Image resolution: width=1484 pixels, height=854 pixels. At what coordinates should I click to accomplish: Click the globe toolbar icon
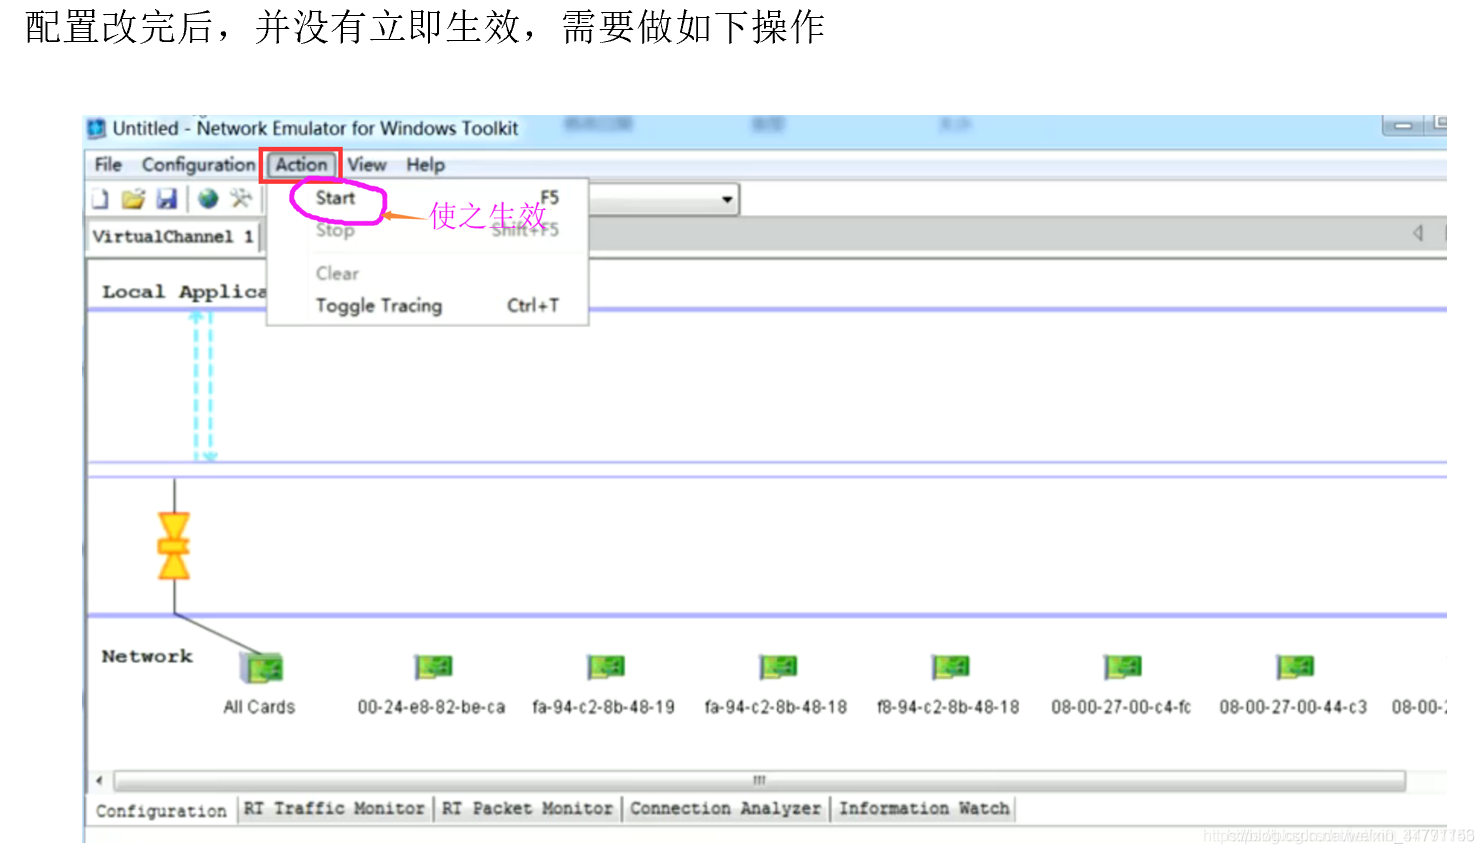pyautogui.click(x=208, y=199)
